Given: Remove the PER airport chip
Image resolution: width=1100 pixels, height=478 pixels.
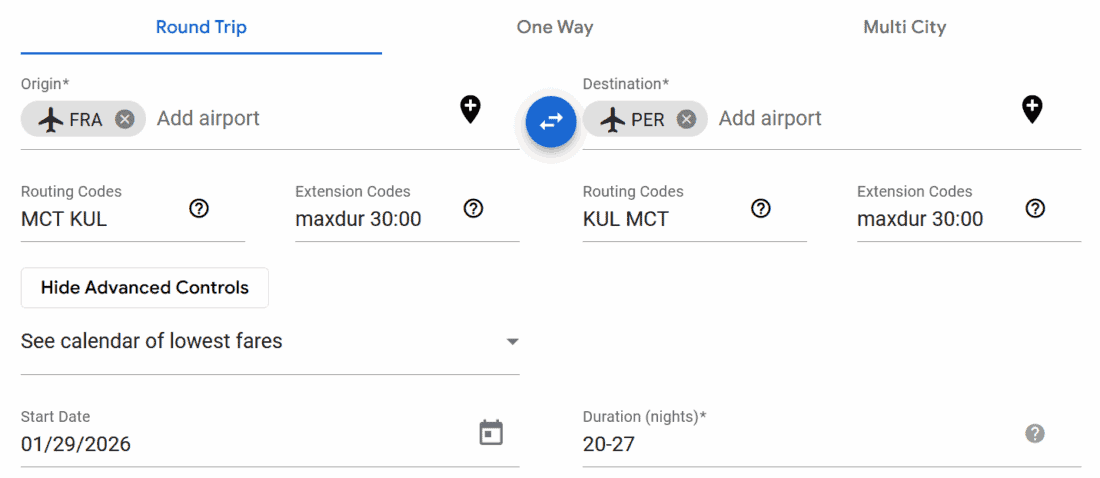Looking at the screenshot, I should pyautogui.click(x=686, y=119).
